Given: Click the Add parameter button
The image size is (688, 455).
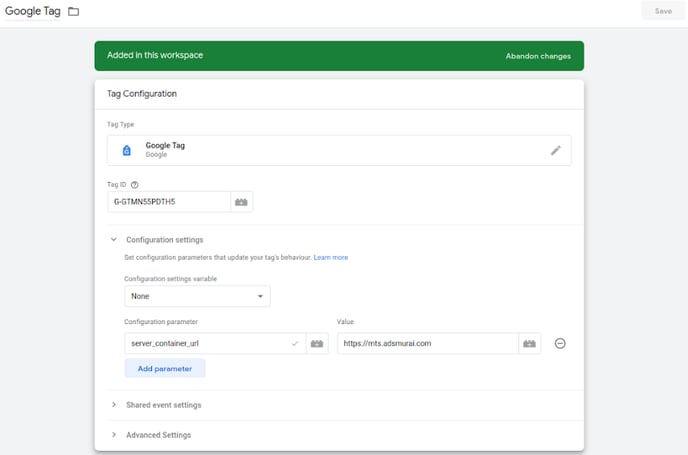Looking at the screenshot, I should coord(165,369).
